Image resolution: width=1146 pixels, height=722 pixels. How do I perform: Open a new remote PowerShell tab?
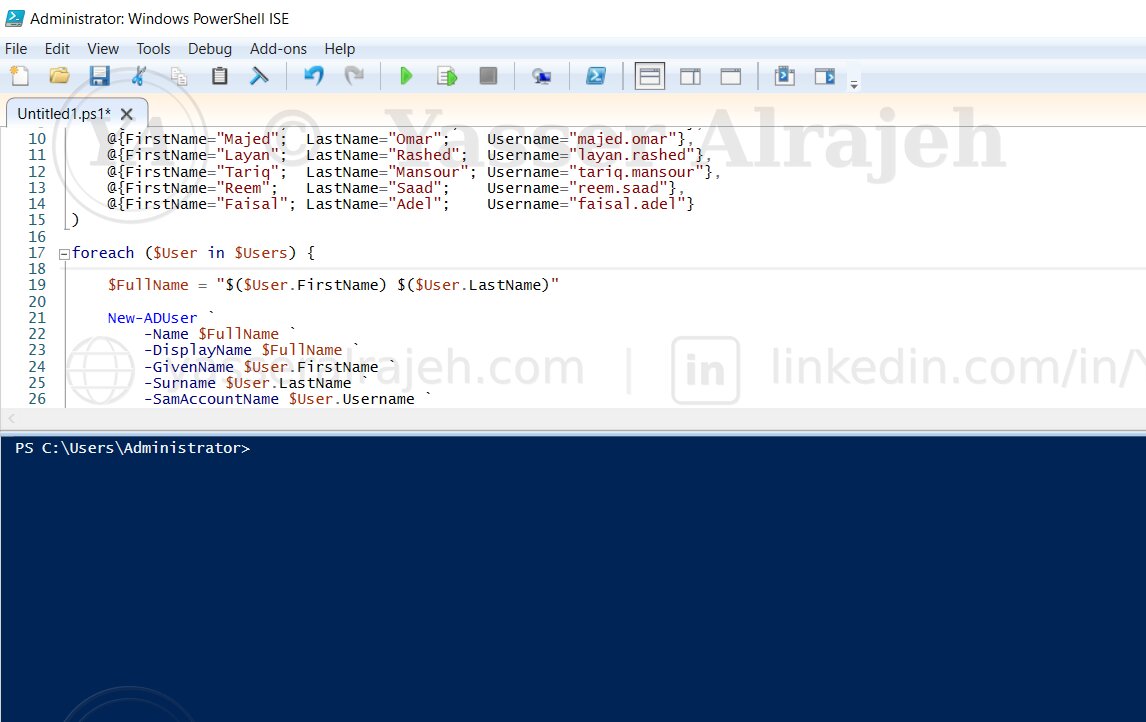click(542, 76)
